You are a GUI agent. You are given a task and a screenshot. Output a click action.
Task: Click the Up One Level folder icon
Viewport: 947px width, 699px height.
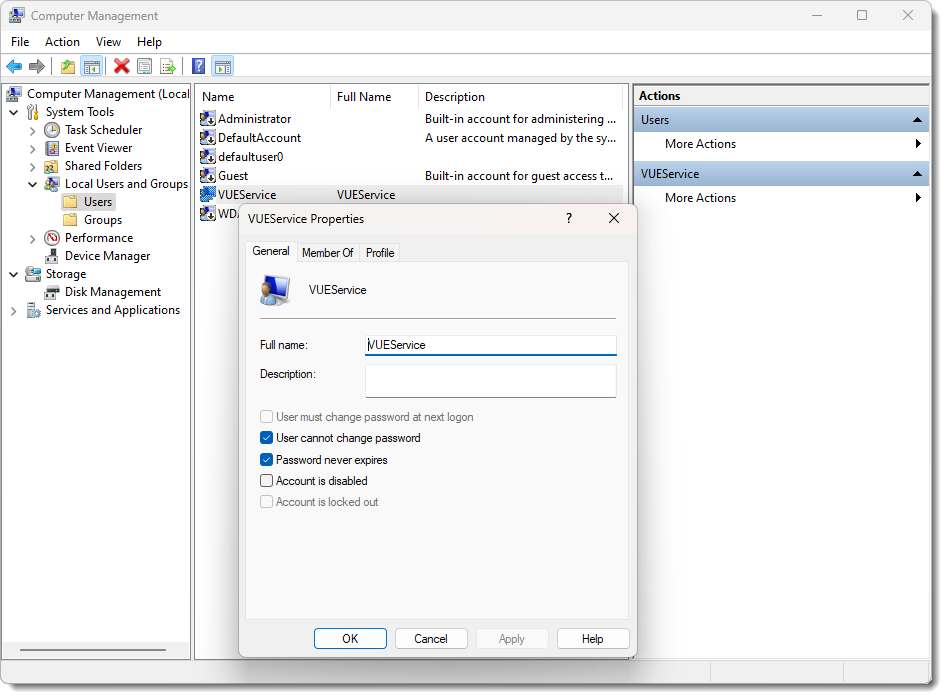point(67,67)
